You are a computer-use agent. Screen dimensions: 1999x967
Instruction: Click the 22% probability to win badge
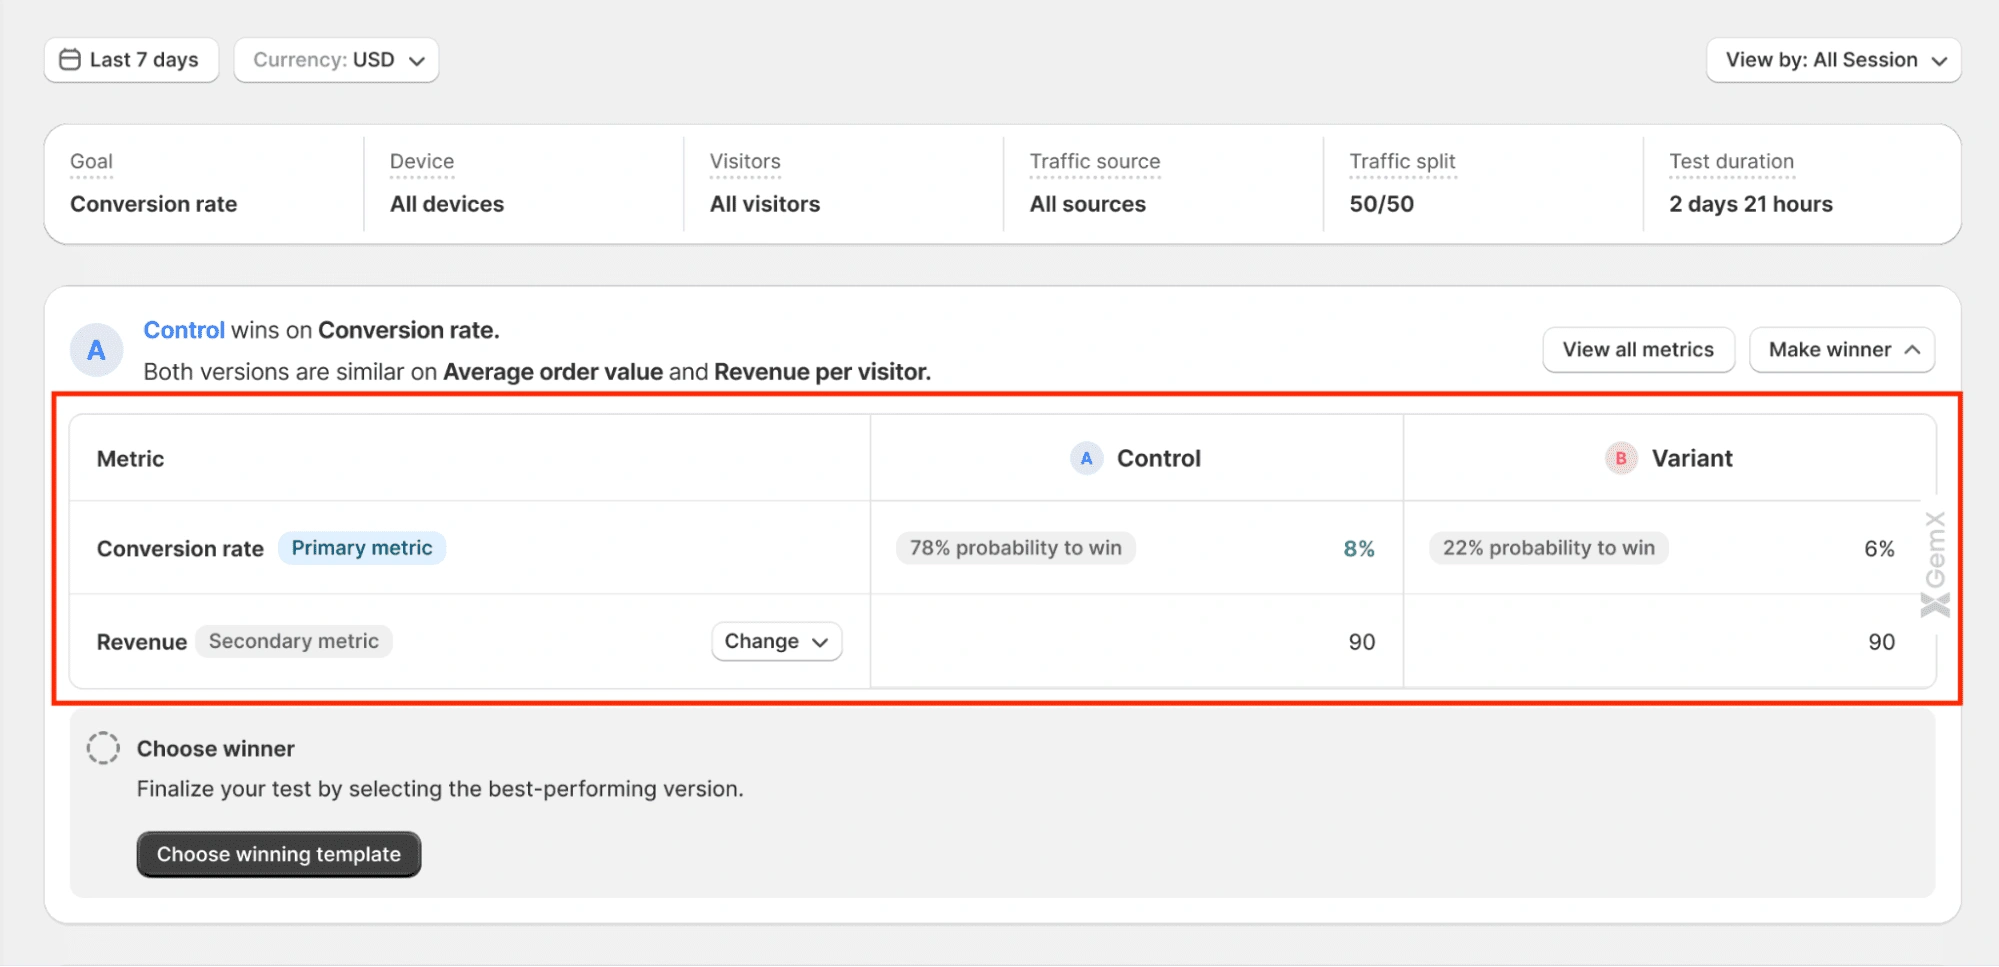tap(1548, 548)
